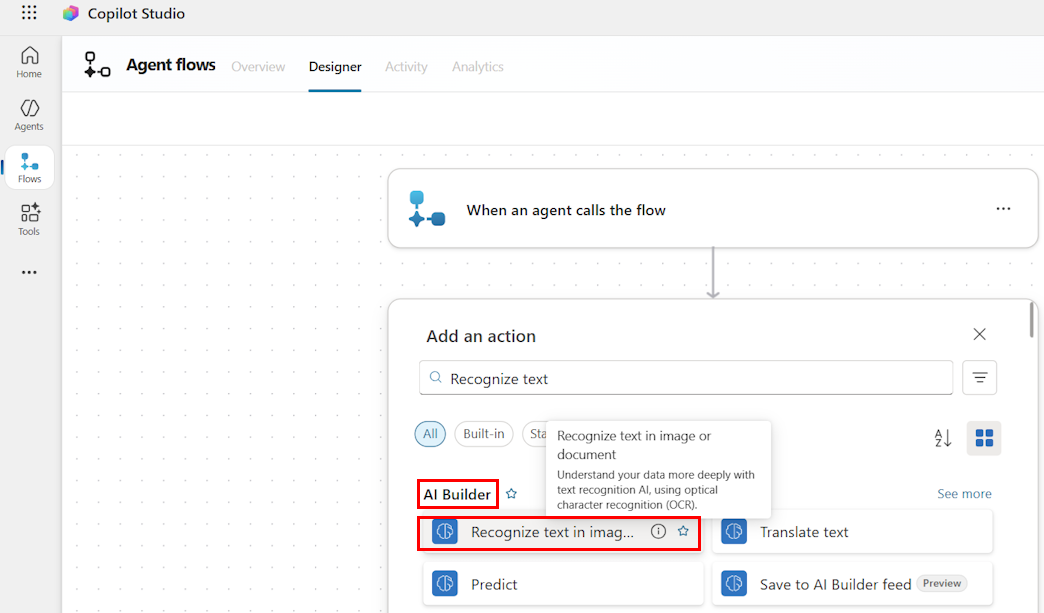Open the Activity tab

pyautogui.click(x=406, y=67)
